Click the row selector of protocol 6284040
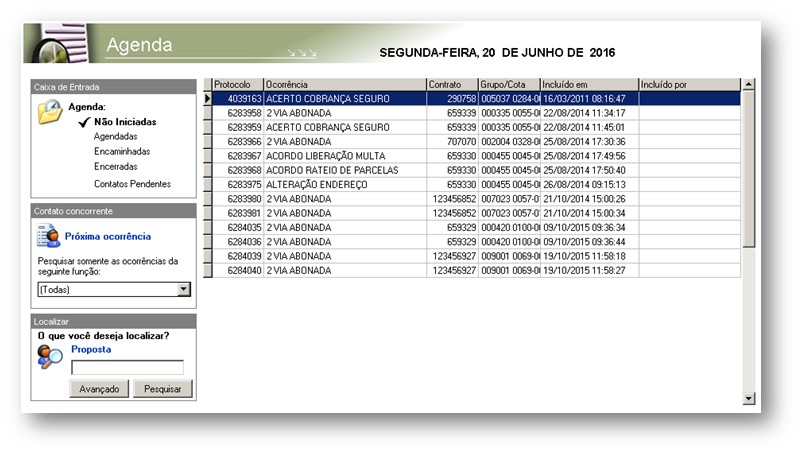803x455 pixels. [207, 271]
